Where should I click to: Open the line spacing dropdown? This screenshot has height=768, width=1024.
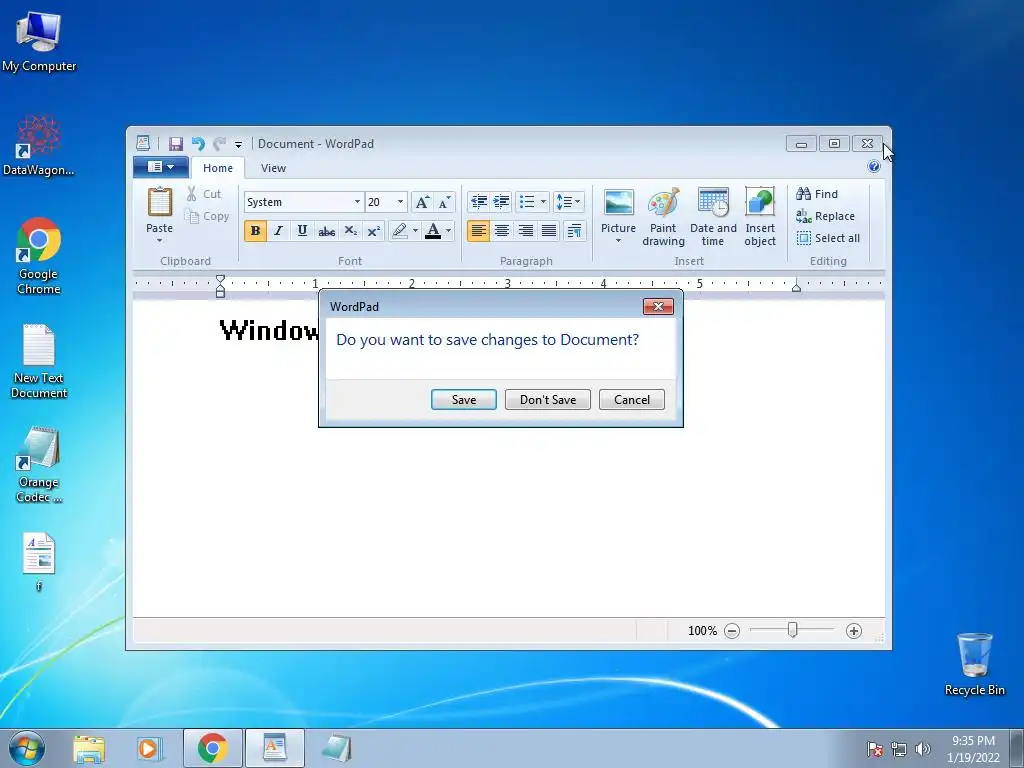(x=568, y=202)
